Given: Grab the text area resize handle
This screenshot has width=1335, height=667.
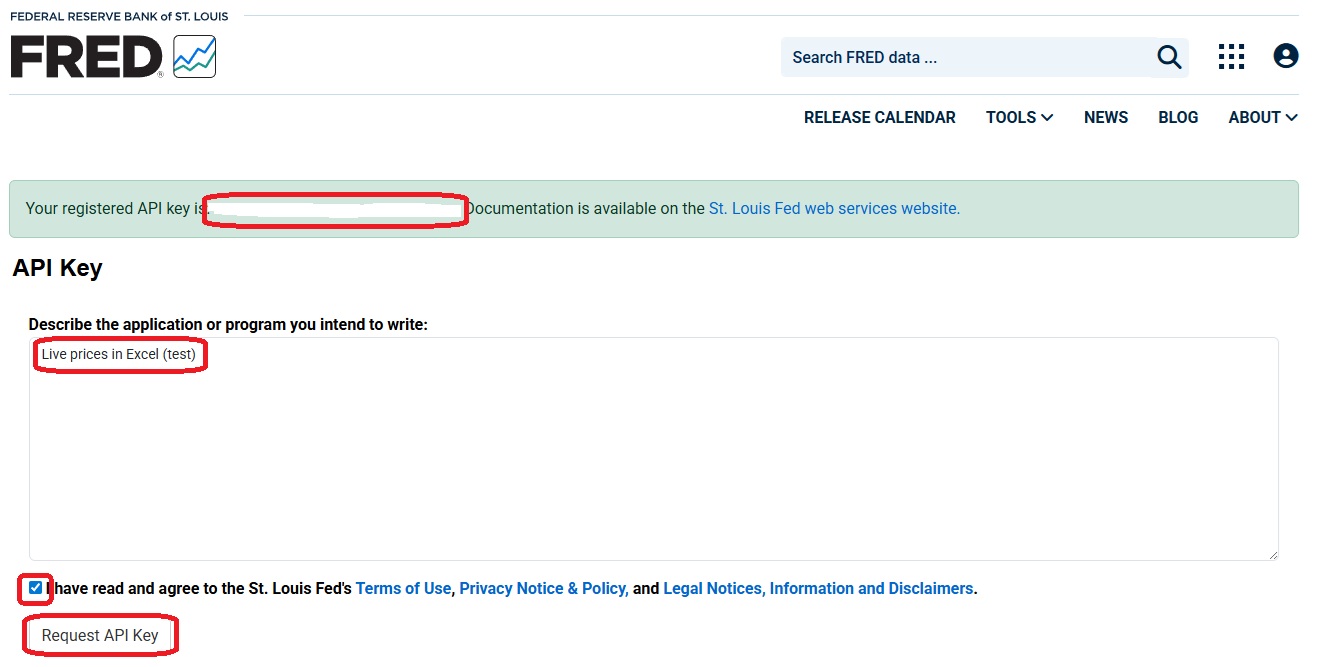Looking at the screenshot, I should [x=1272, y=554].
